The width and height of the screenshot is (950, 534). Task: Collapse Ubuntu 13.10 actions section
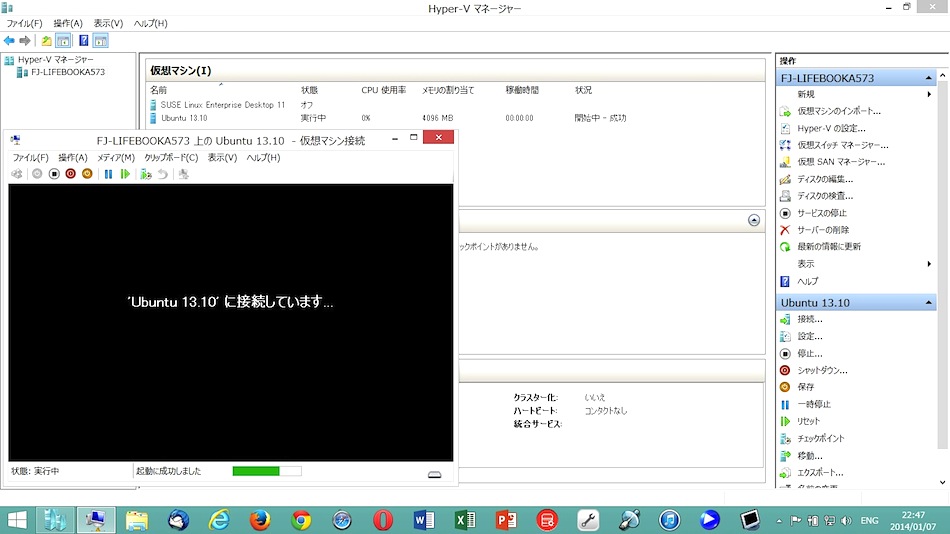(x=928, y=302)
